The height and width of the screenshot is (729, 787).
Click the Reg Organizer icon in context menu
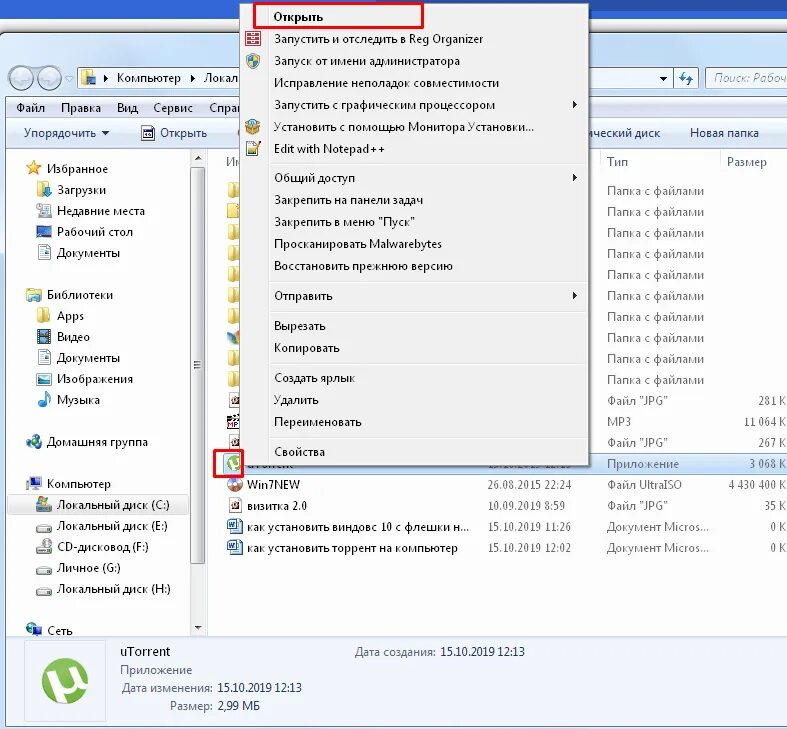[x=253, y=39]
